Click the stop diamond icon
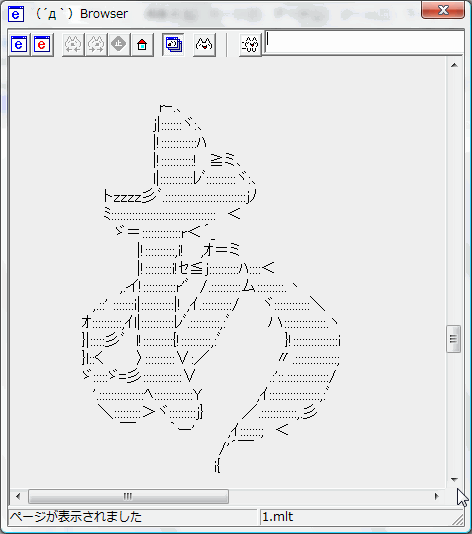Image resolution: width=472 pixels, height=534 pixels. [x=119, y=44]
